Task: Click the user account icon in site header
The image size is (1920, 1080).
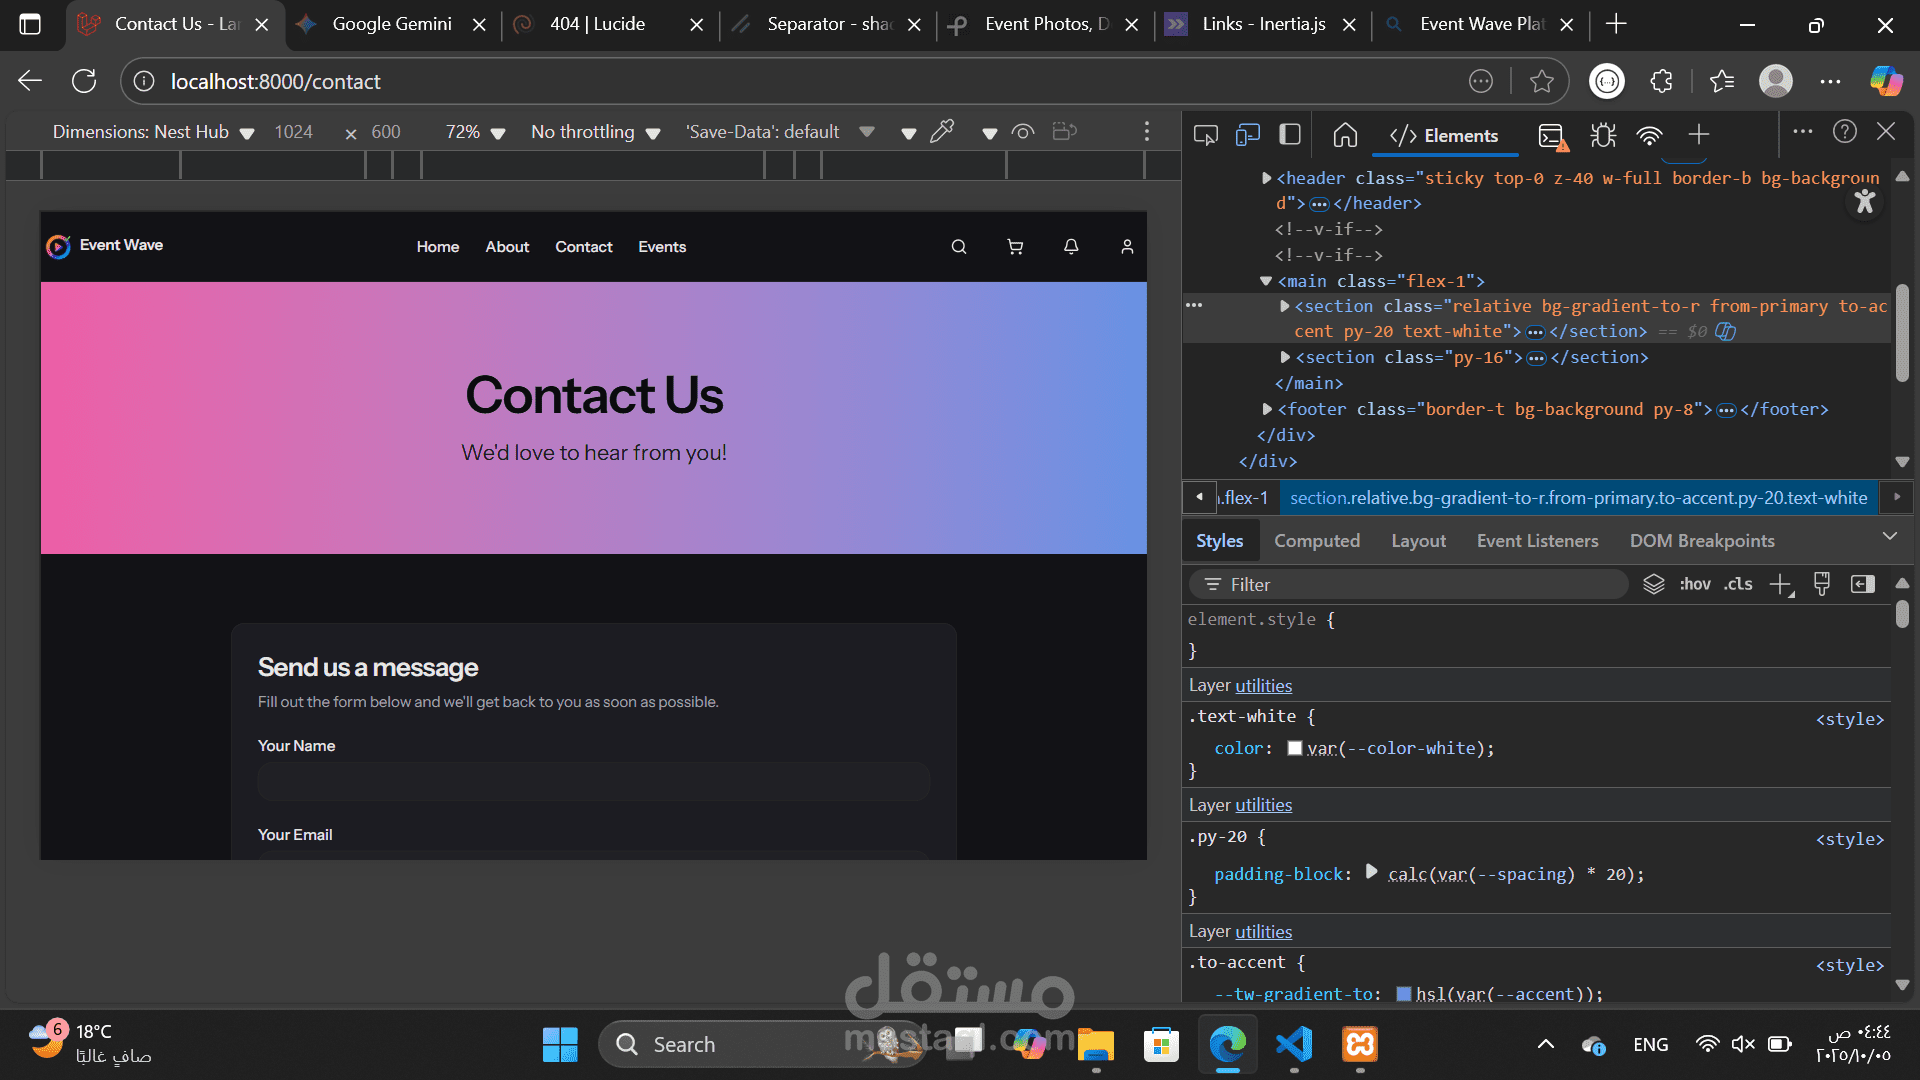Action: click(x=1127, y=247)
